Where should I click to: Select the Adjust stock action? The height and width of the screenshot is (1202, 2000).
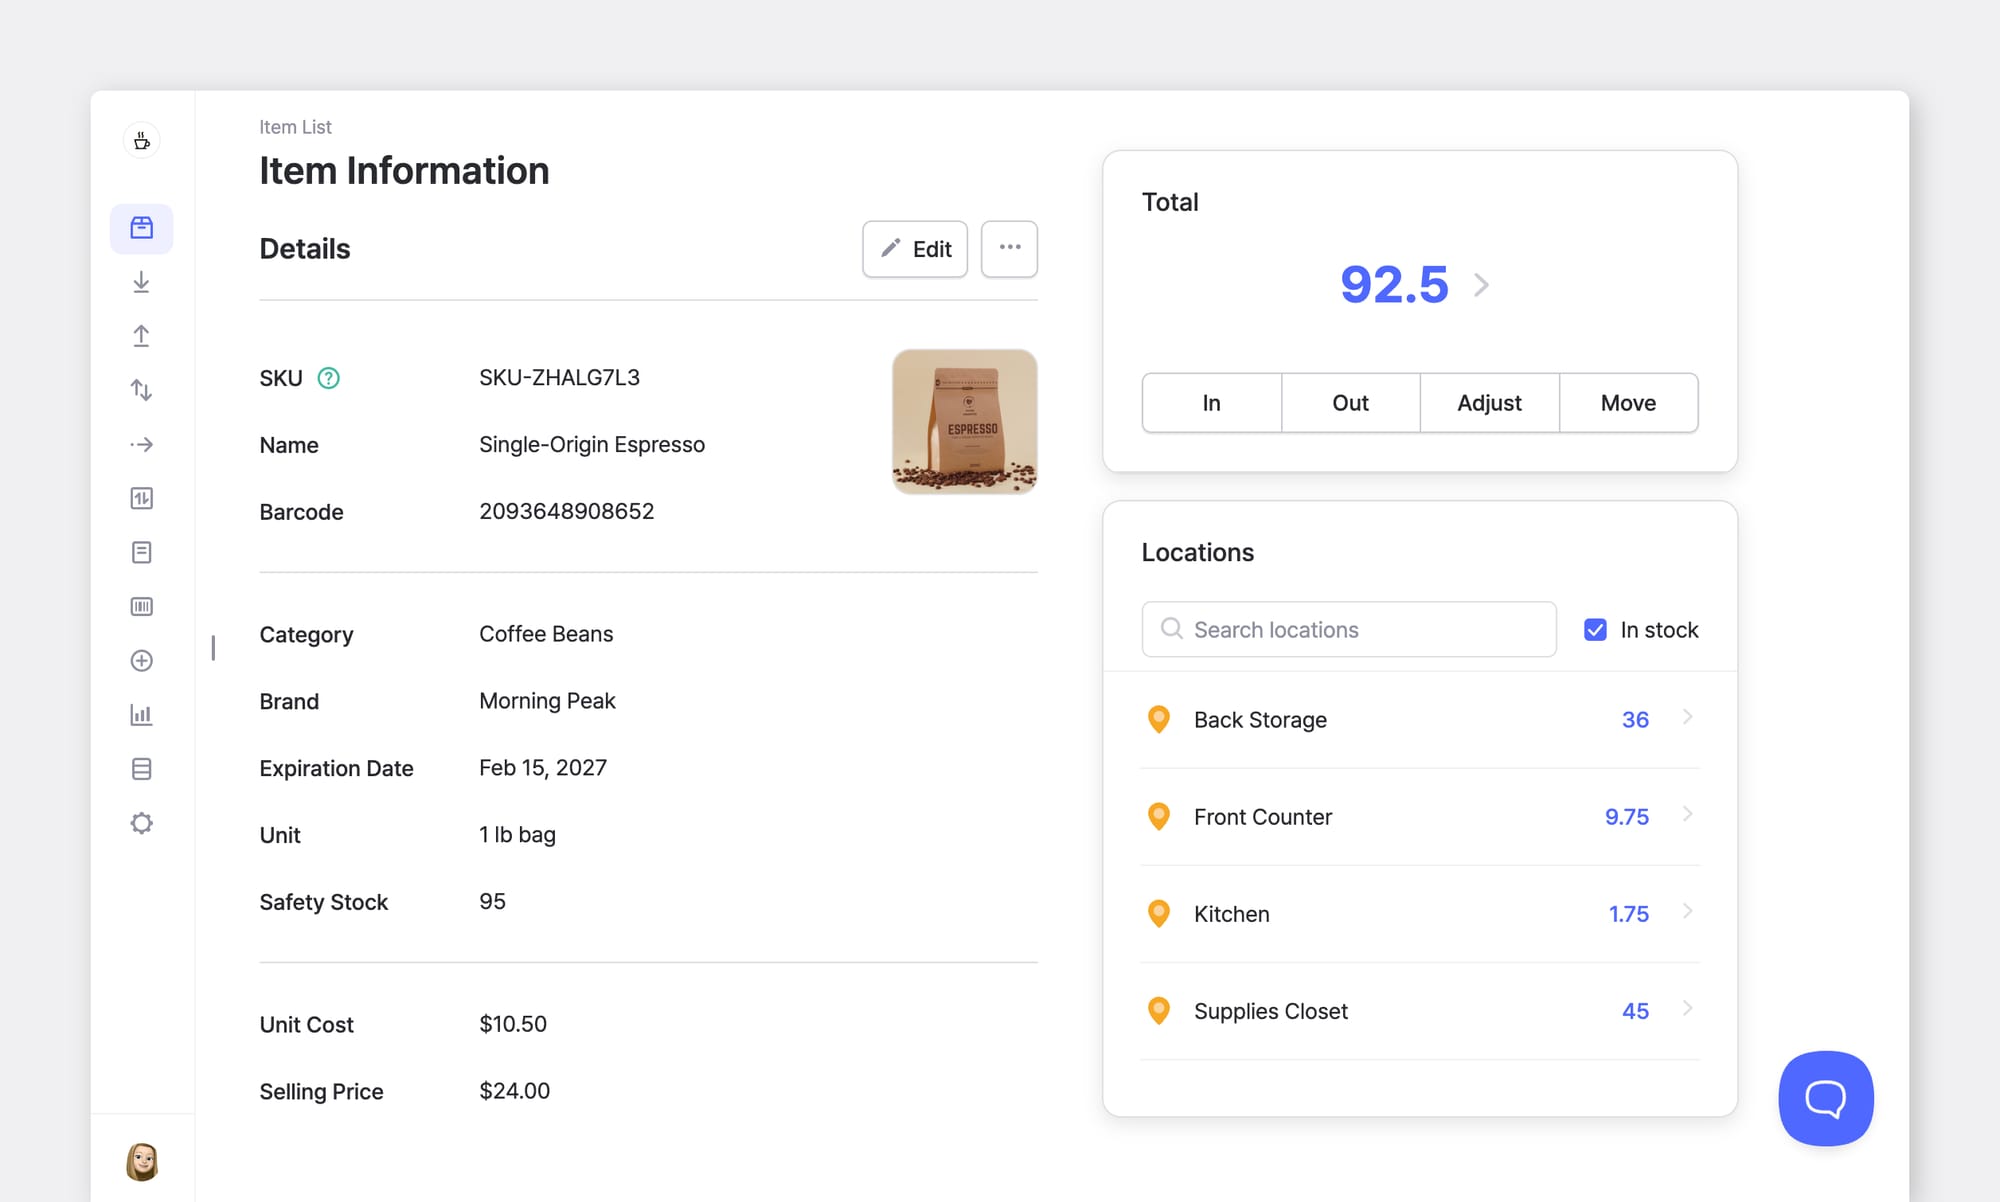coord(1489,403)
